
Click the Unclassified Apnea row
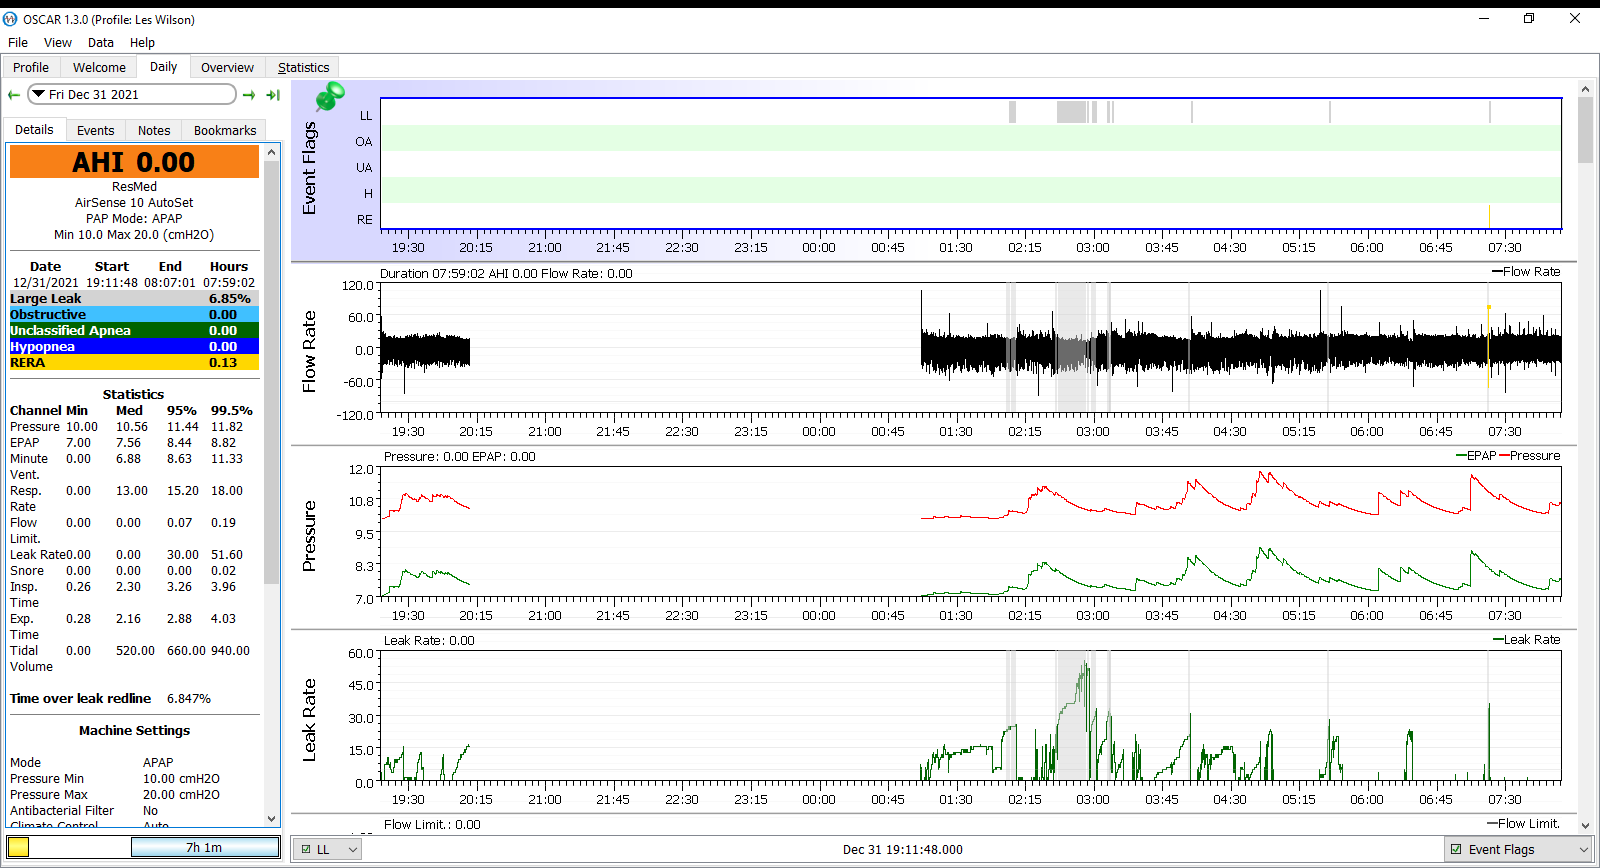click(x=134, y=330)
